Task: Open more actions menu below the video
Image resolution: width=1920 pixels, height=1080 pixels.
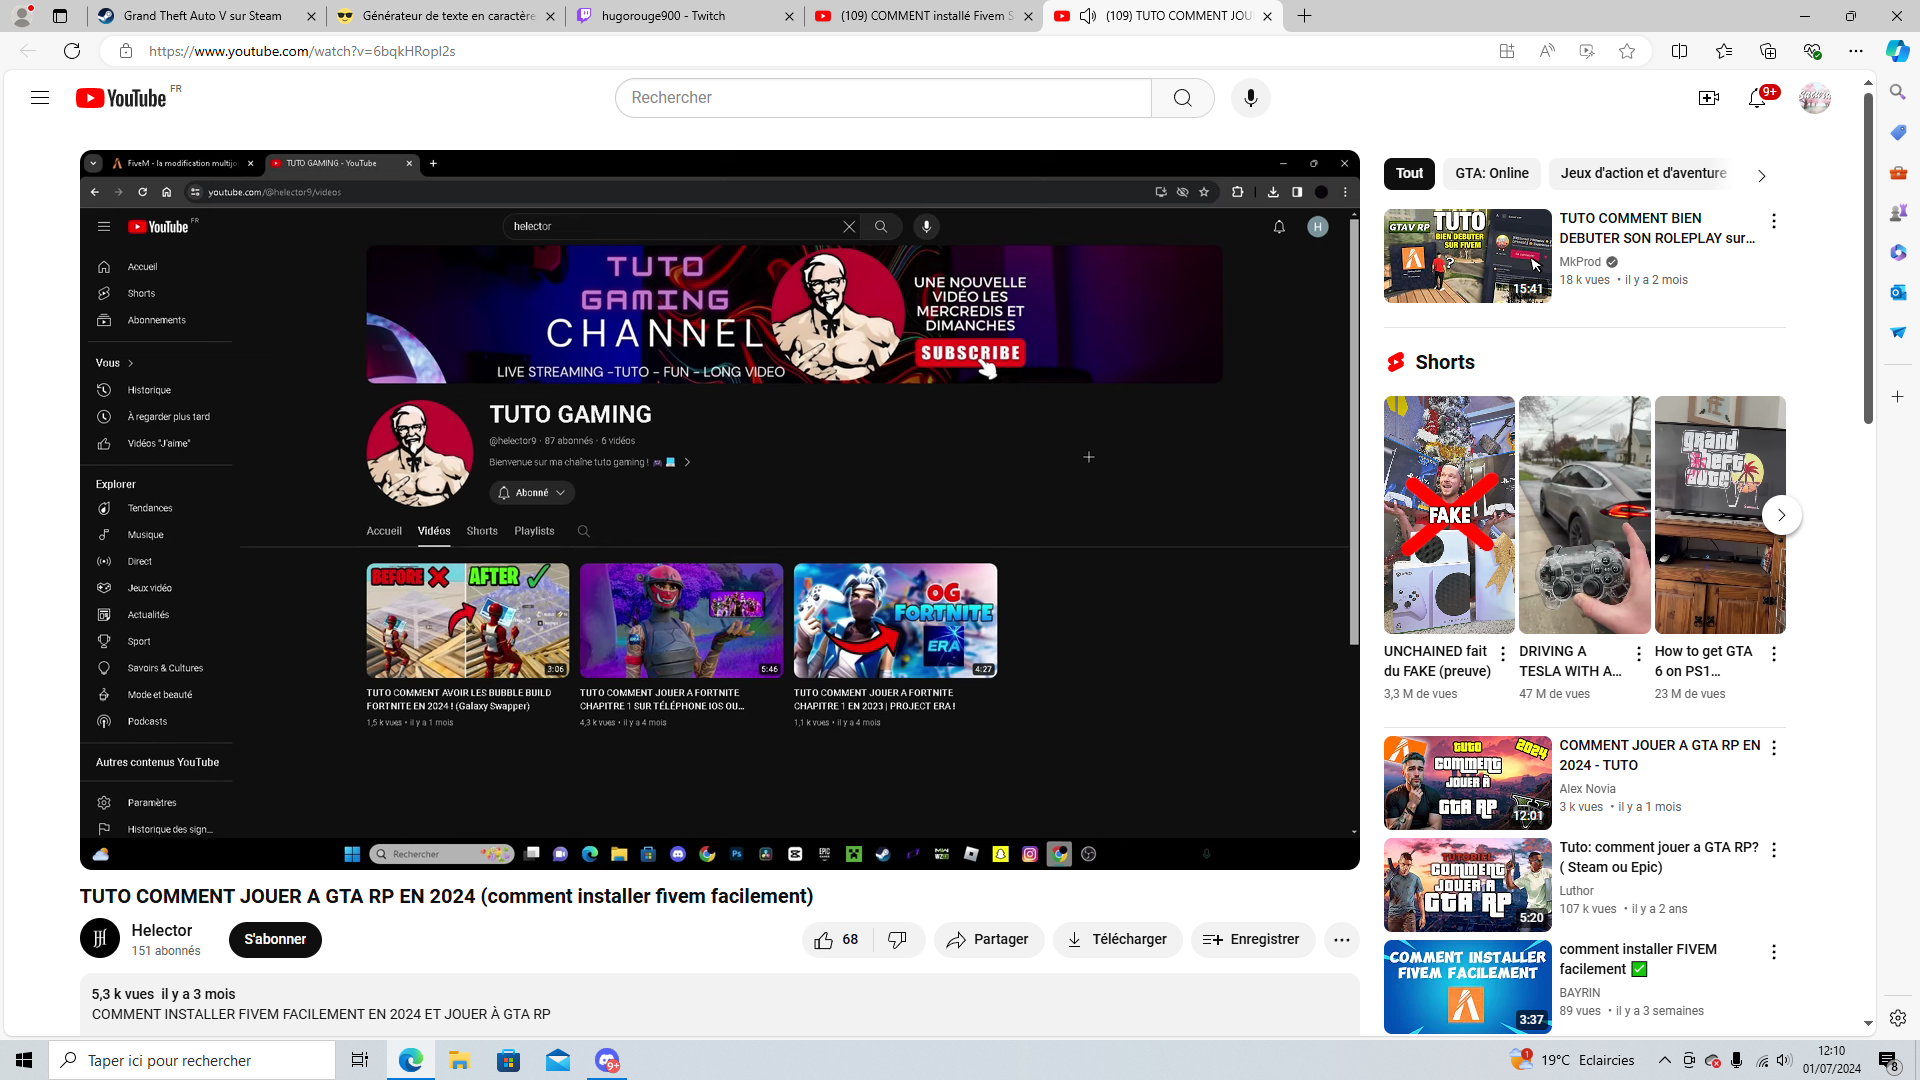Action: click(1342, 939)
